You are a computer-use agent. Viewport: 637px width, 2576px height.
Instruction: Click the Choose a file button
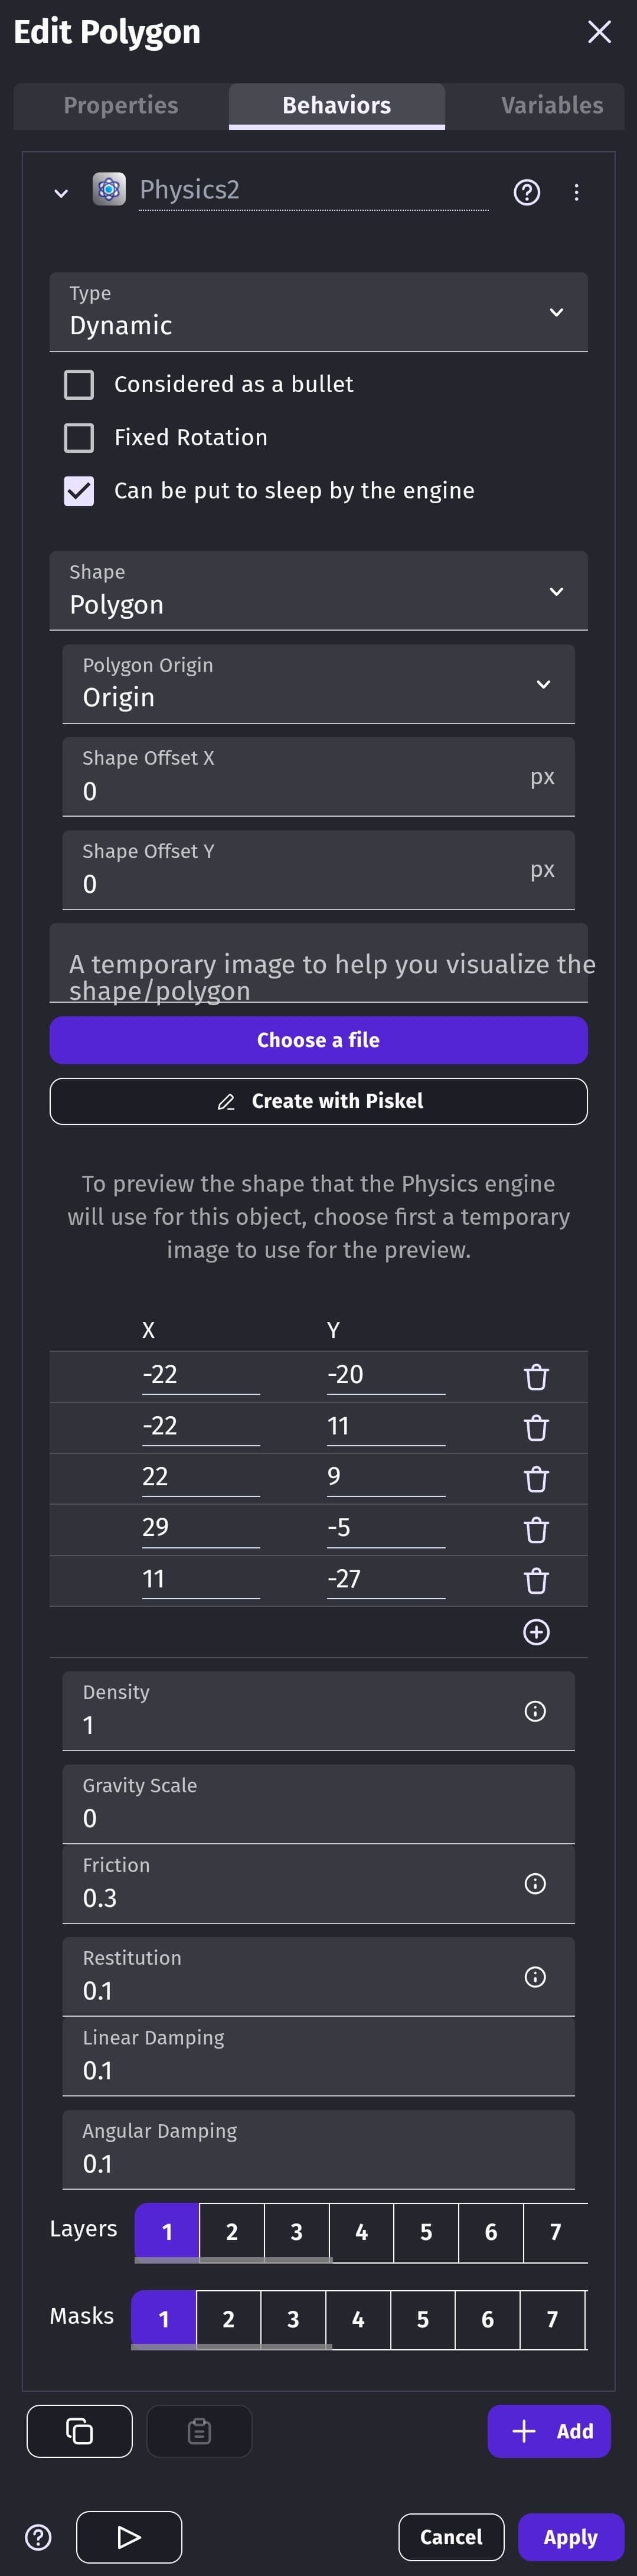[318, 1040]
